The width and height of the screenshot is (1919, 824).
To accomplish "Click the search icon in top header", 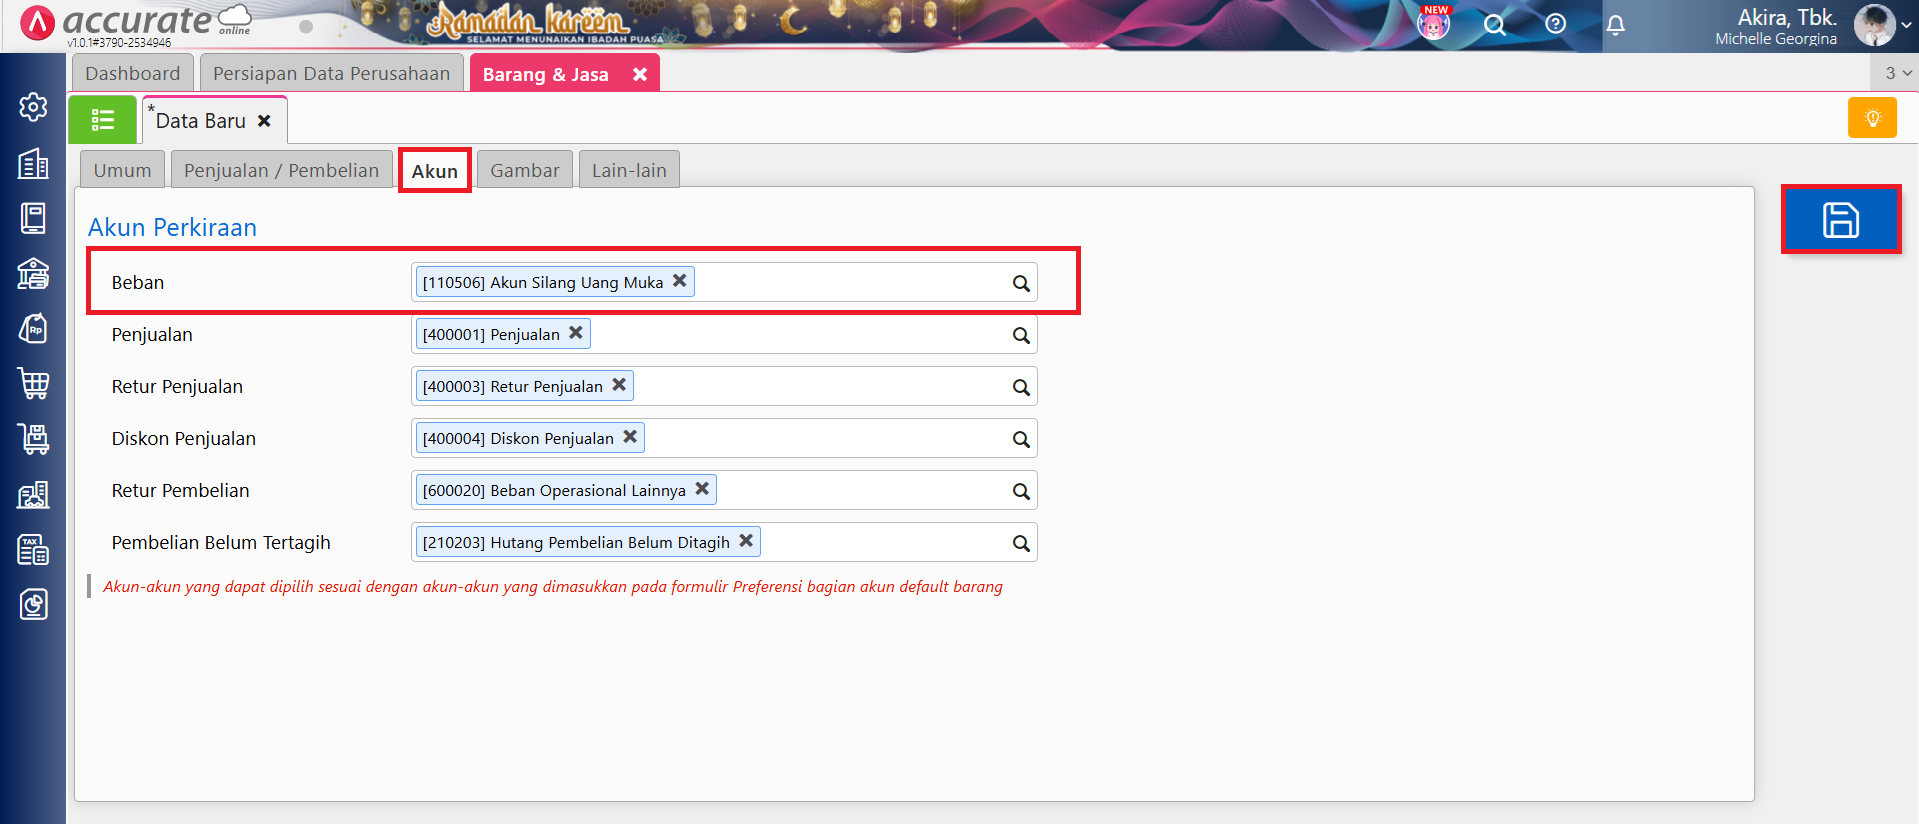I will coord(1494,25).
